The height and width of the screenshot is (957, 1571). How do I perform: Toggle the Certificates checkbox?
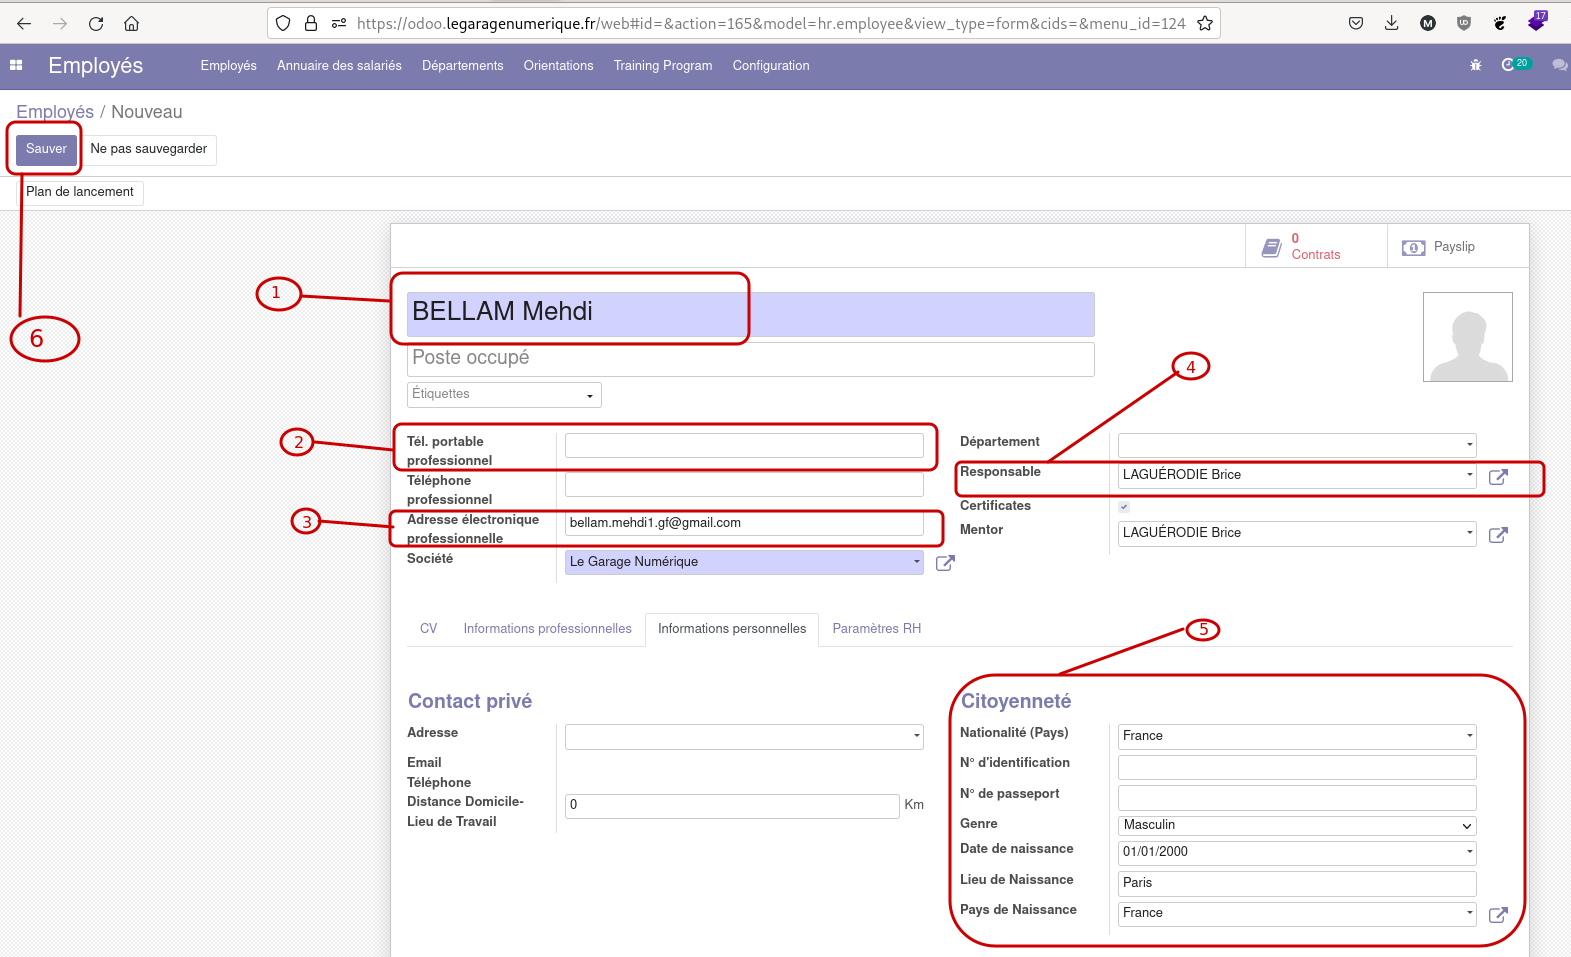coord(1124,507)
